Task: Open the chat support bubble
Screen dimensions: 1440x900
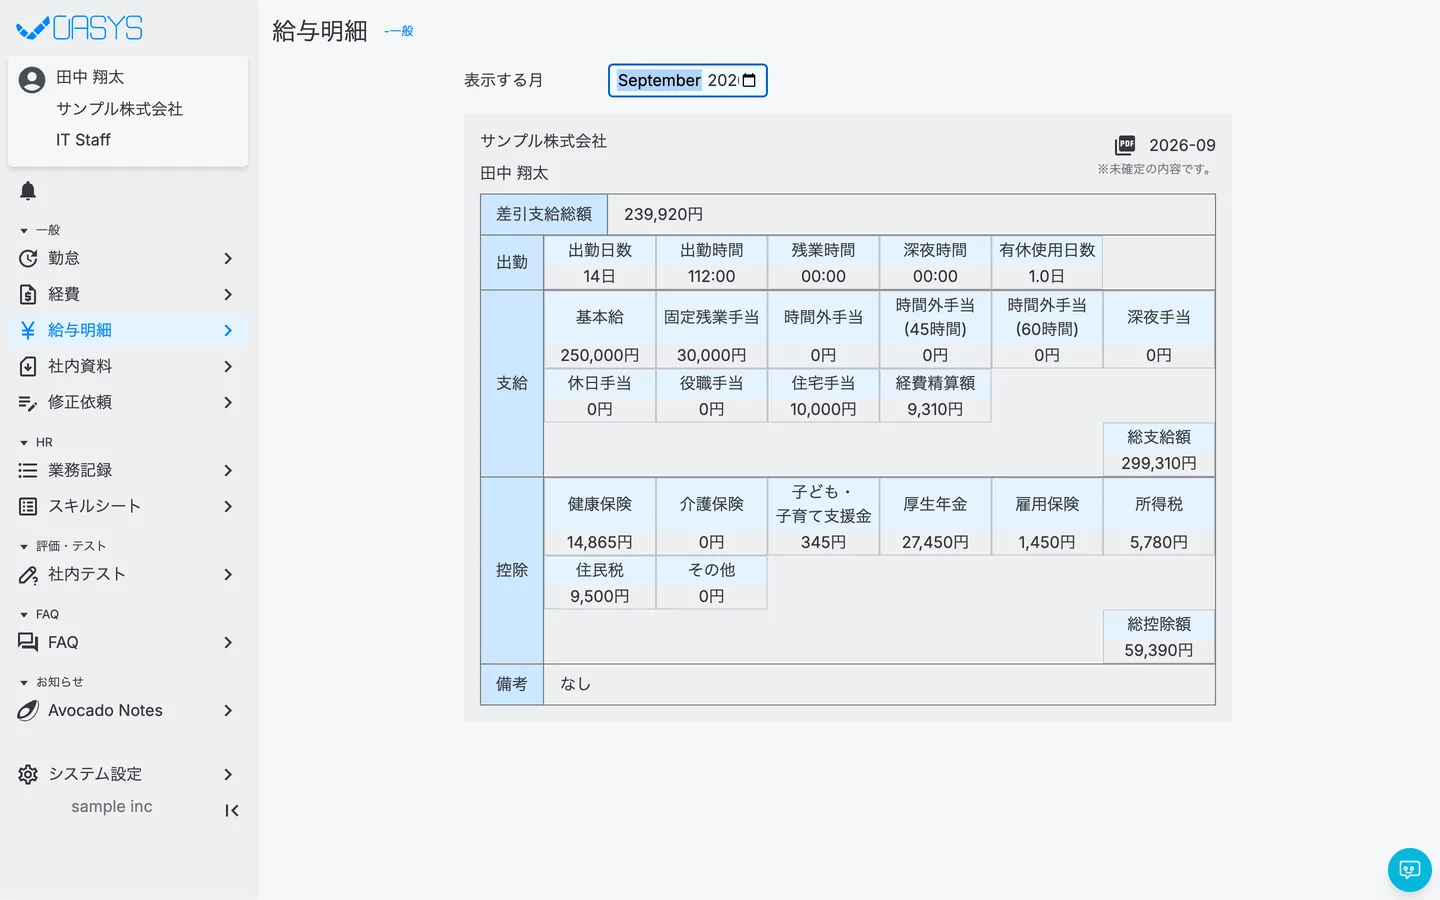Action: tap(1410, 870)
